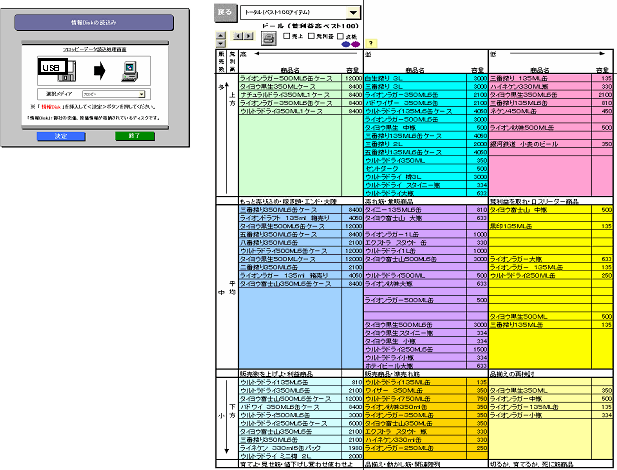The width and height of the screenshot is (617, 470).
Task: Click the computer icon in the dialog
Action: (129, 71)
